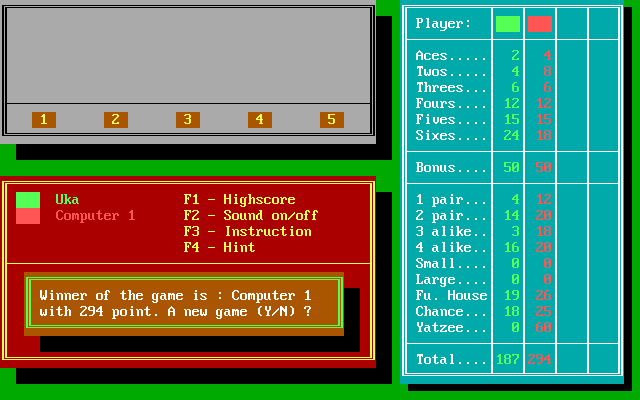This screenshot has width=640, height=400.
Task: Choose F4 - Hint
Action: point(219,247)
